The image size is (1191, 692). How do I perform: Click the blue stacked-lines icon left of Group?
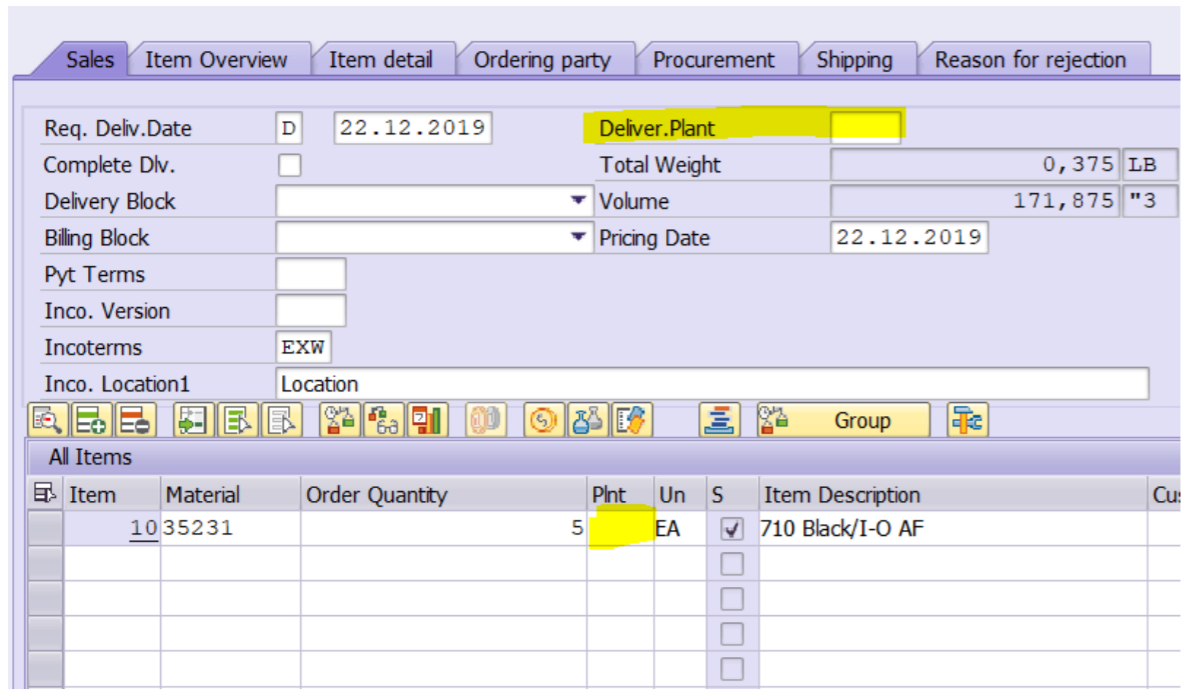719,421
